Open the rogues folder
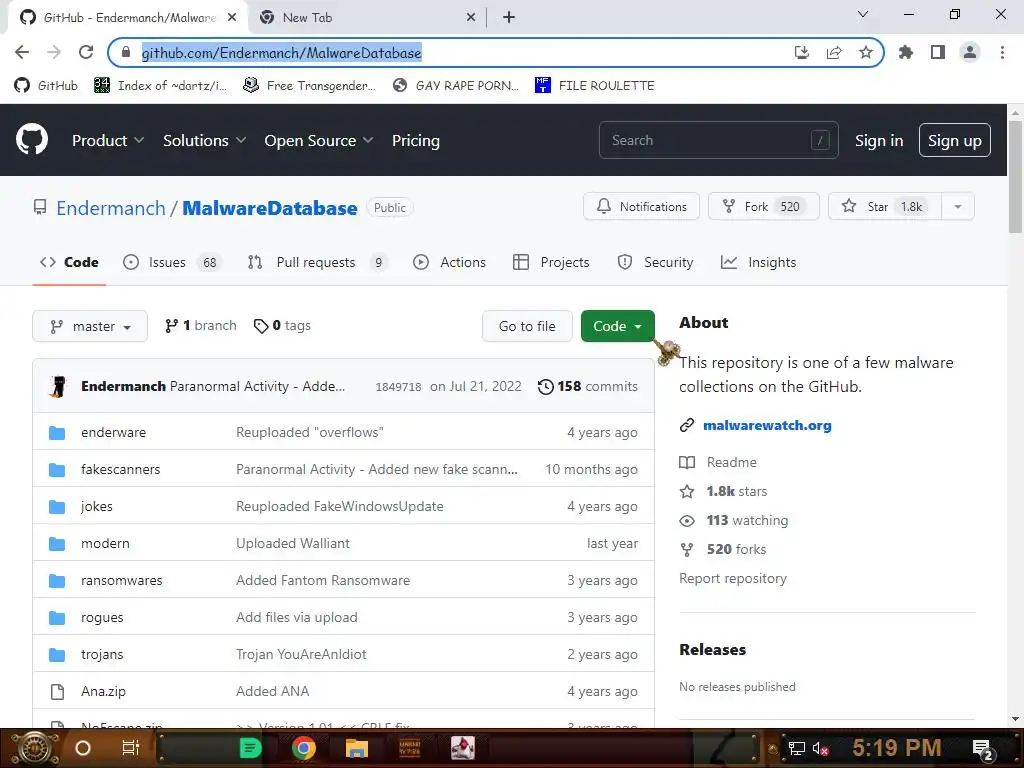 (102, 617)
